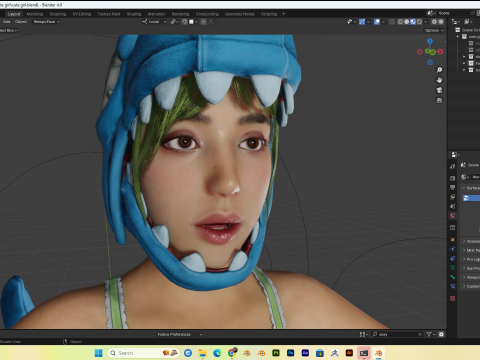The height and width of the screenshot is (360, 480).
Task: Add a new workspace with plus button
Action: click(x=284, y=14)
